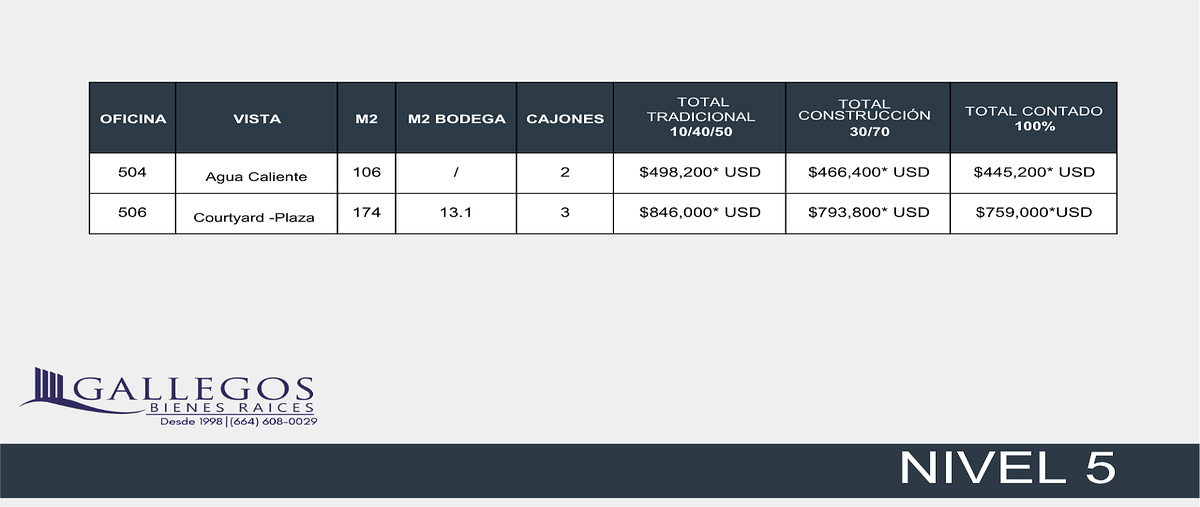This screenshot has width=1200, height=507.
Task: Click the $793,800* USD construction price
Action: (x=868, y=212)
